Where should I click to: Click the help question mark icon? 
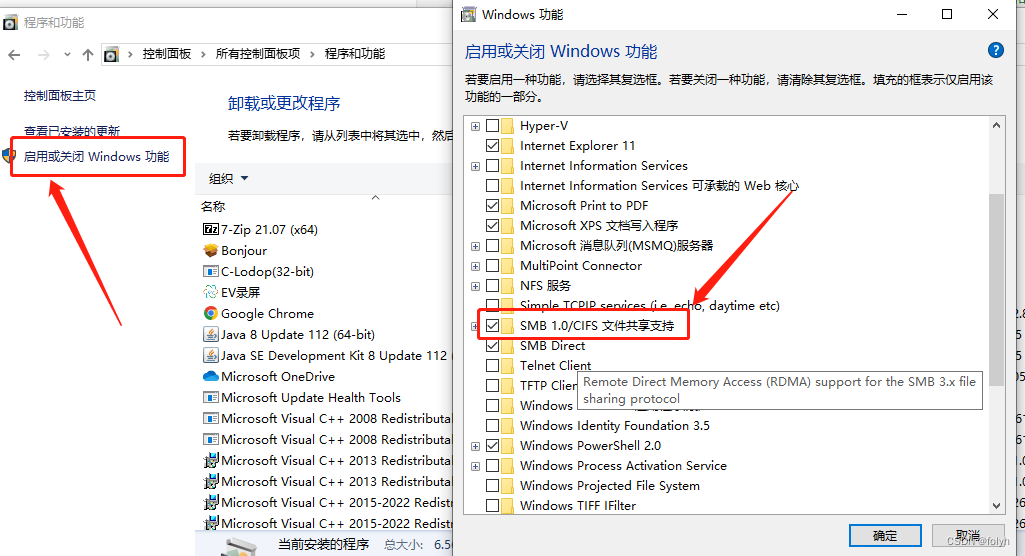995,50
